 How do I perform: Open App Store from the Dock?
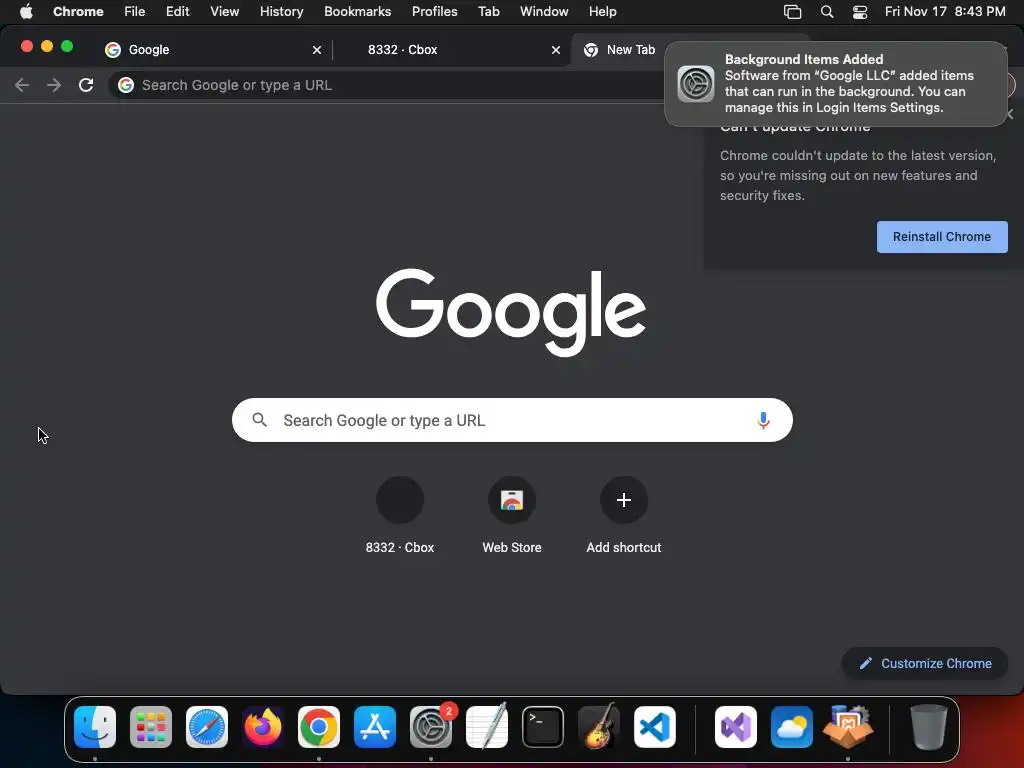(x=375, y=727)
